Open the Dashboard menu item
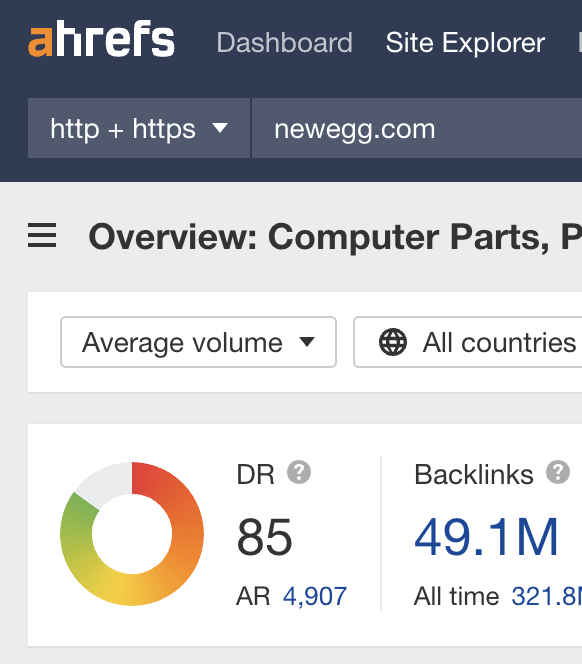The width and height of the screenshot is (582, 664). pos(284,43)
